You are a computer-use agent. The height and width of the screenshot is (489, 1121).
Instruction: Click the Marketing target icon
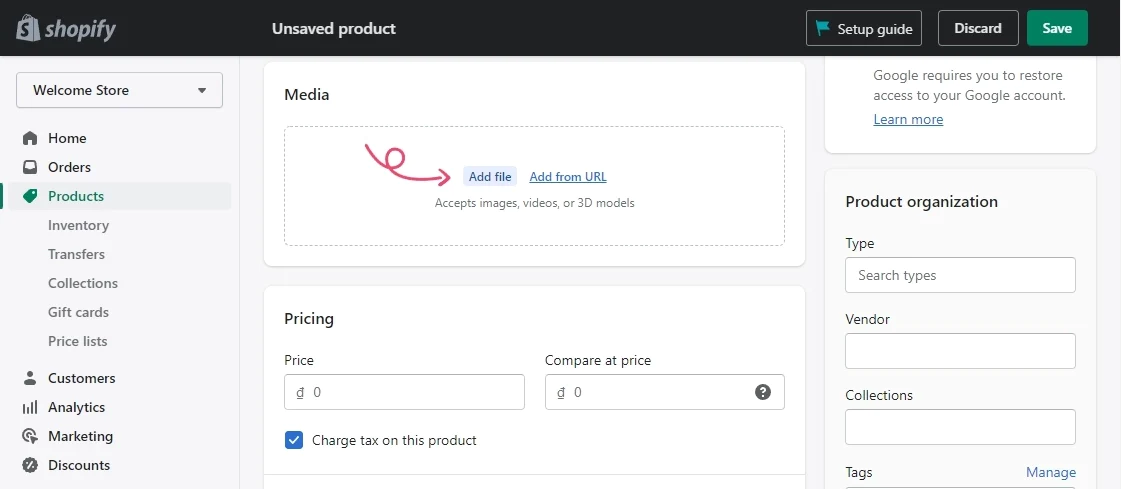coord(30,436)
